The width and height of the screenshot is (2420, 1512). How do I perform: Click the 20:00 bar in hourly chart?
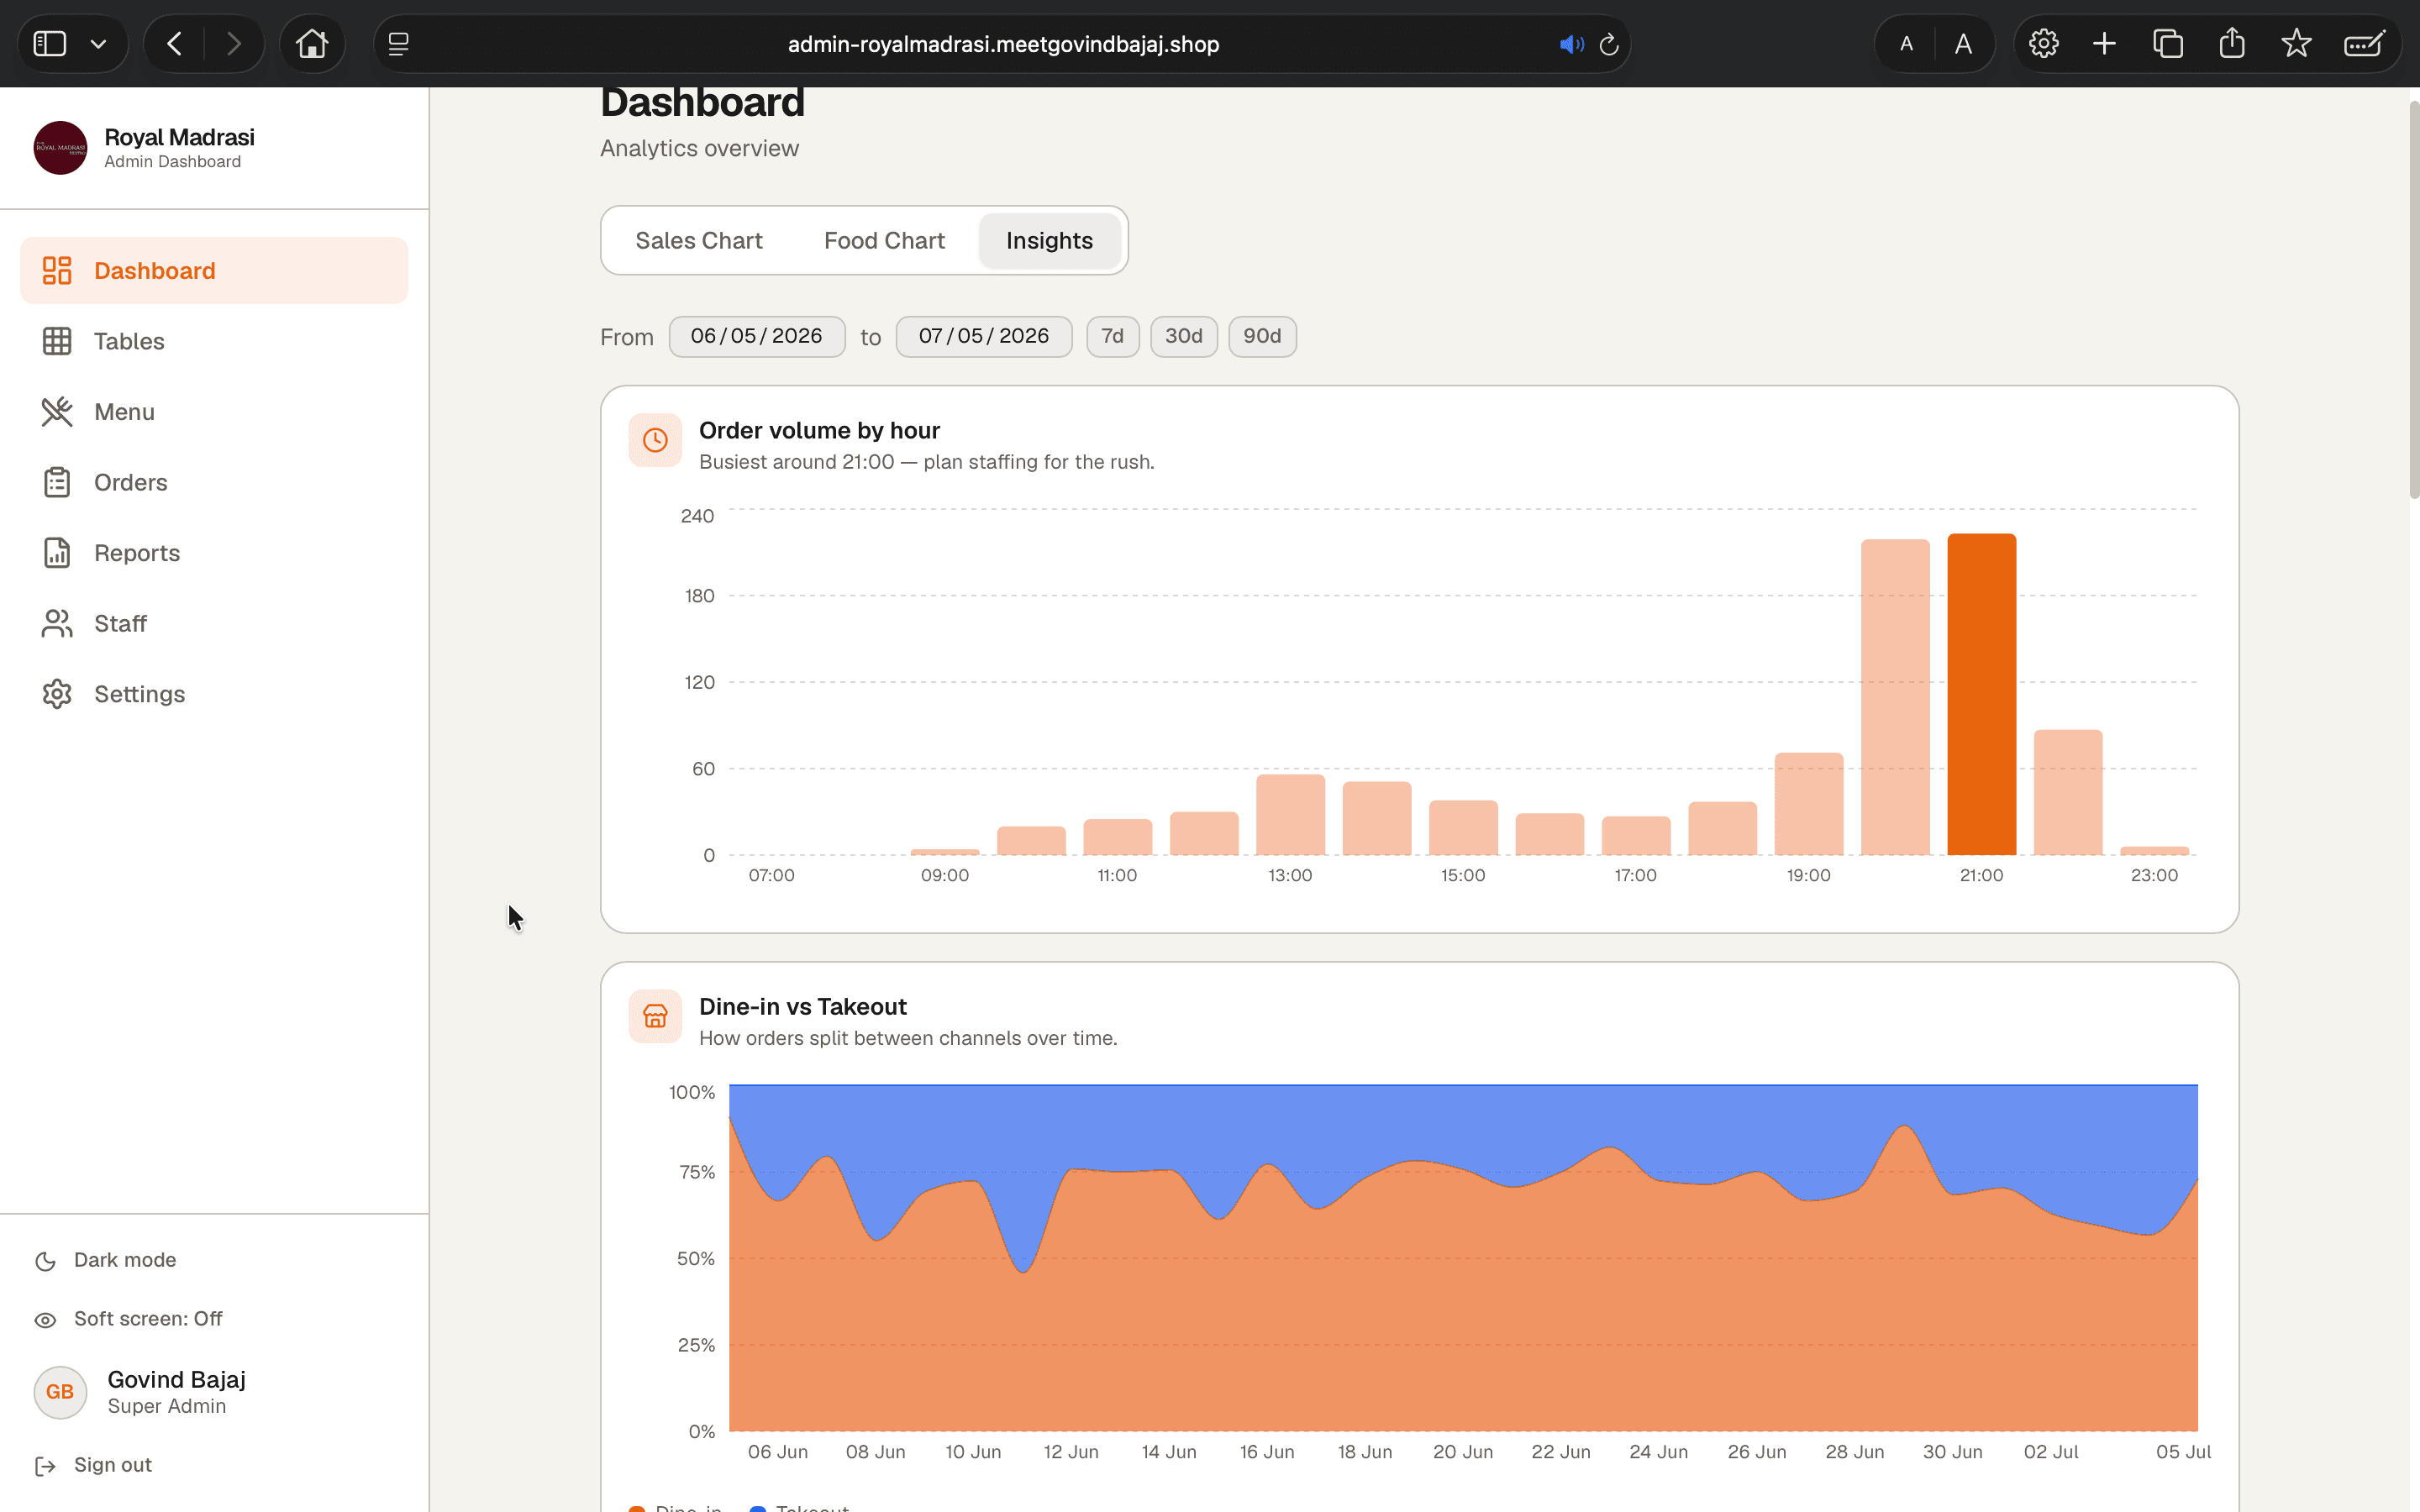tap(1895, 697)
